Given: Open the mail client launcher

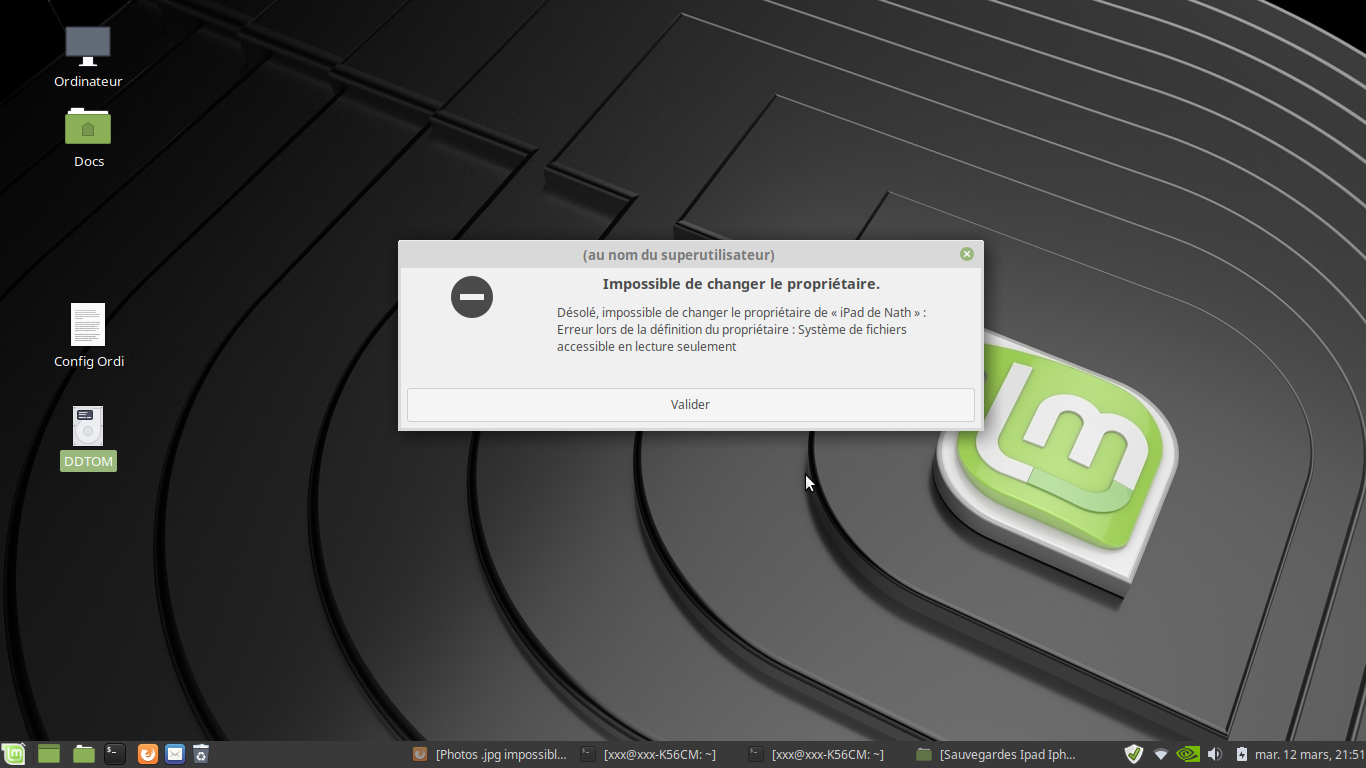Looking at the screenshot, I should click(175, 754).
